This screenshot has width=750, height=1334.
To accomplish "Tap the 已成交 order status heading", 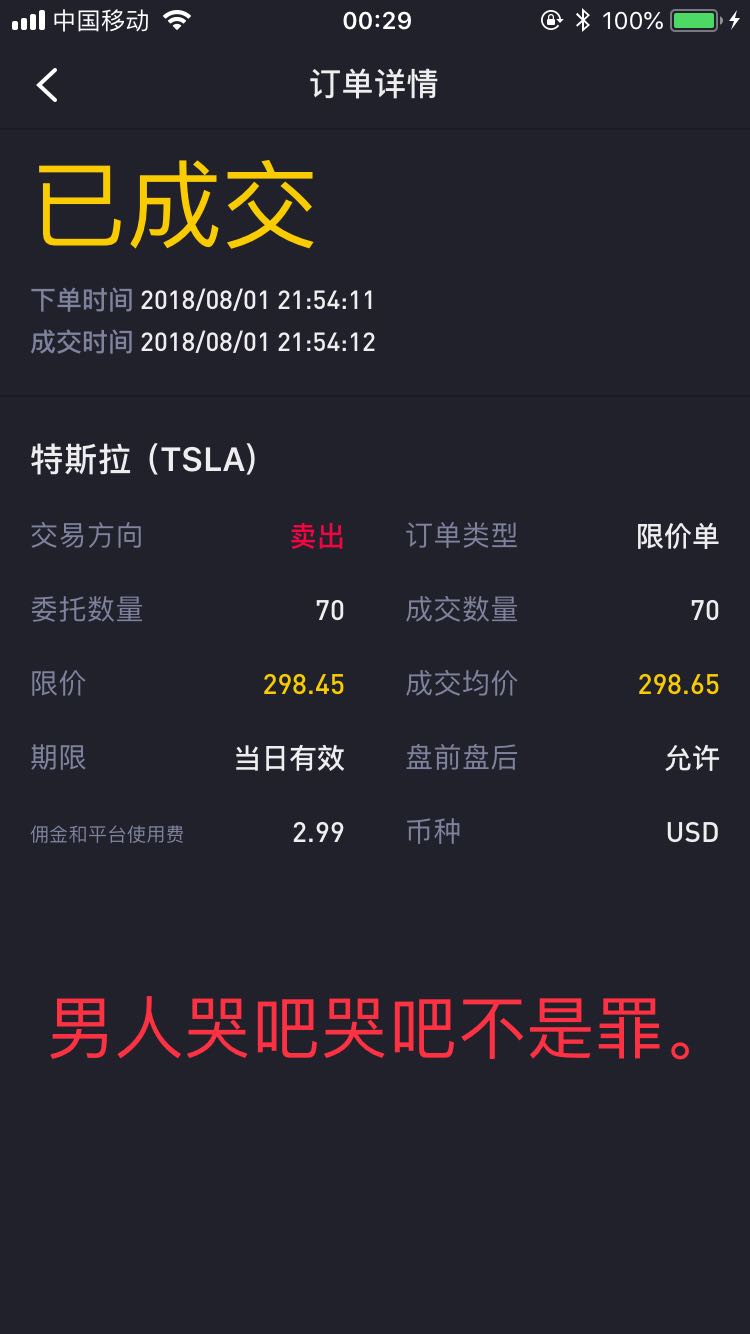I will click(x=176, y=206).
